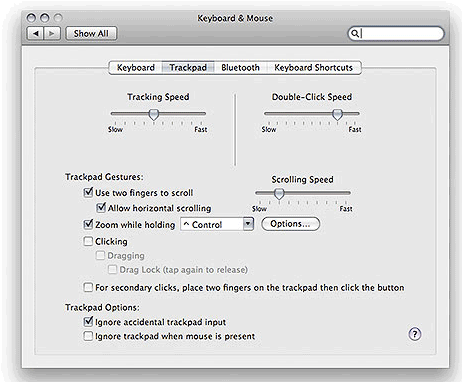This screenshot has width=462, height=382.
Task: Click the Keyboard & Mouse window title
Action: click(x=235, y=18)
